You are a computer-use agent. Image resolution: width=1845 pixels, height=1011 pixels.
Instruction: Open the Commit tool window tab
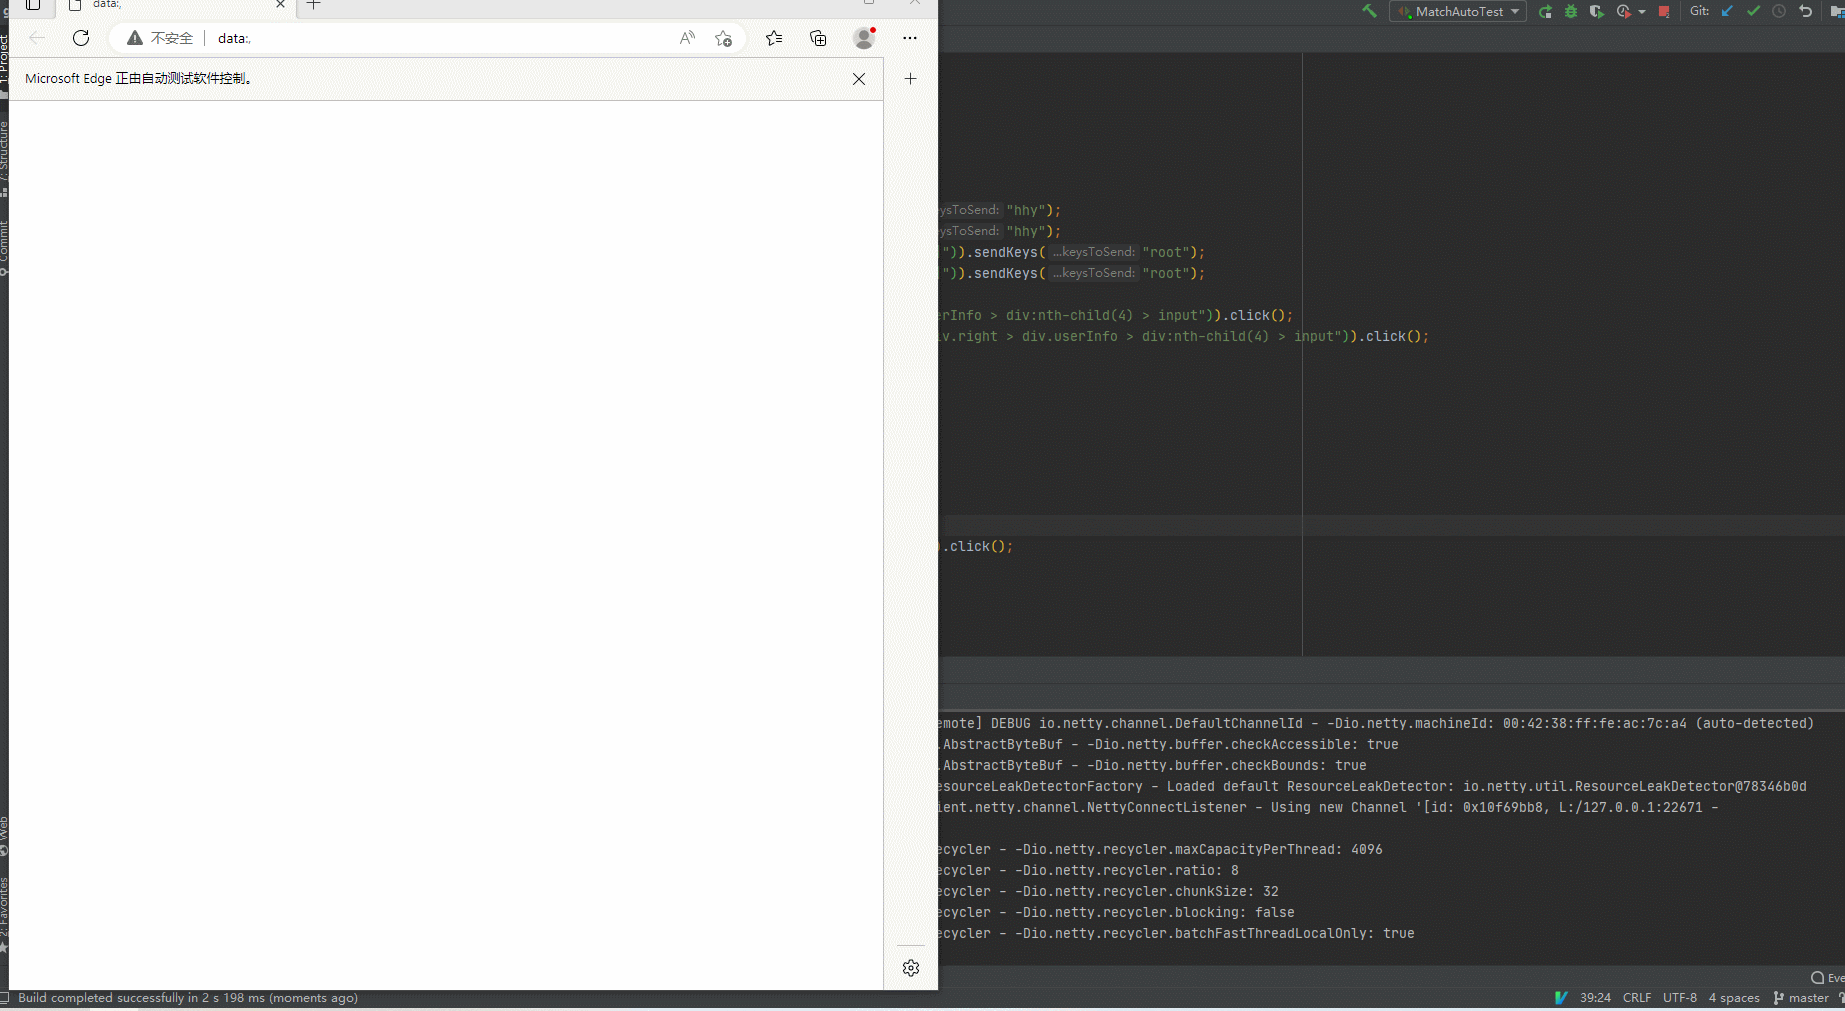[x=4, y=248]
